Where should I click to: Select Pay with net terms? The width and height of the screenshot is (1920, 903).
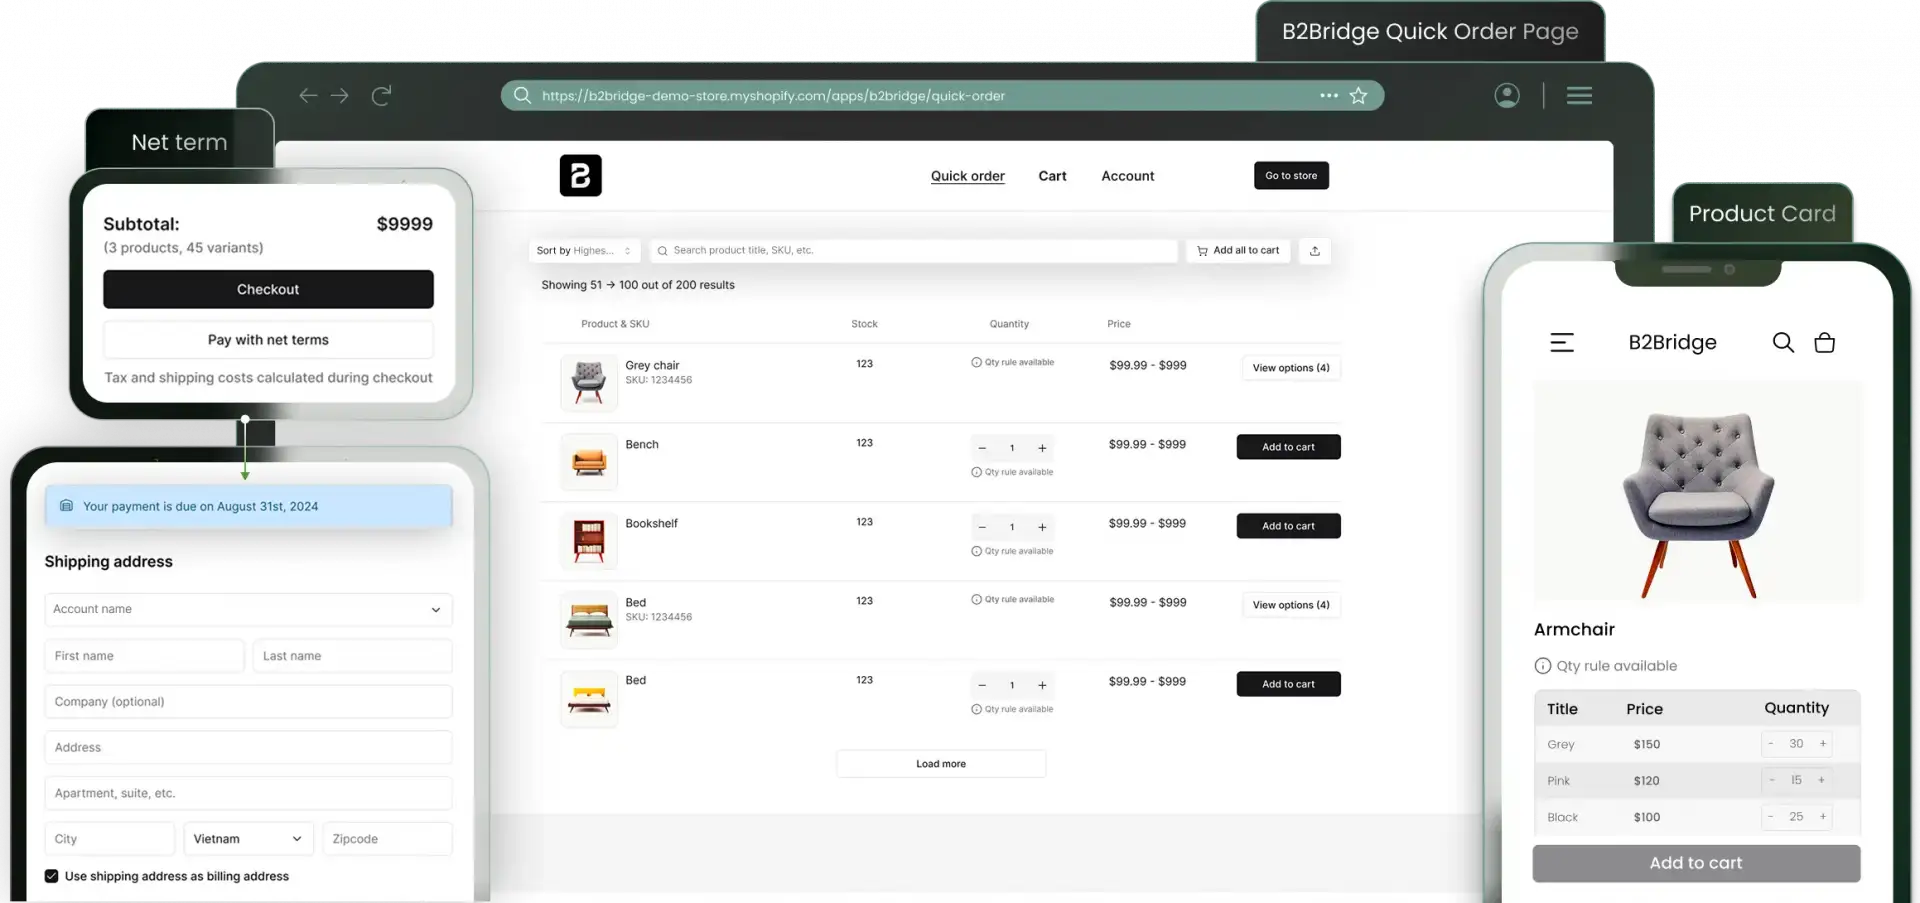pyautogui.click(x=268, y=340)
